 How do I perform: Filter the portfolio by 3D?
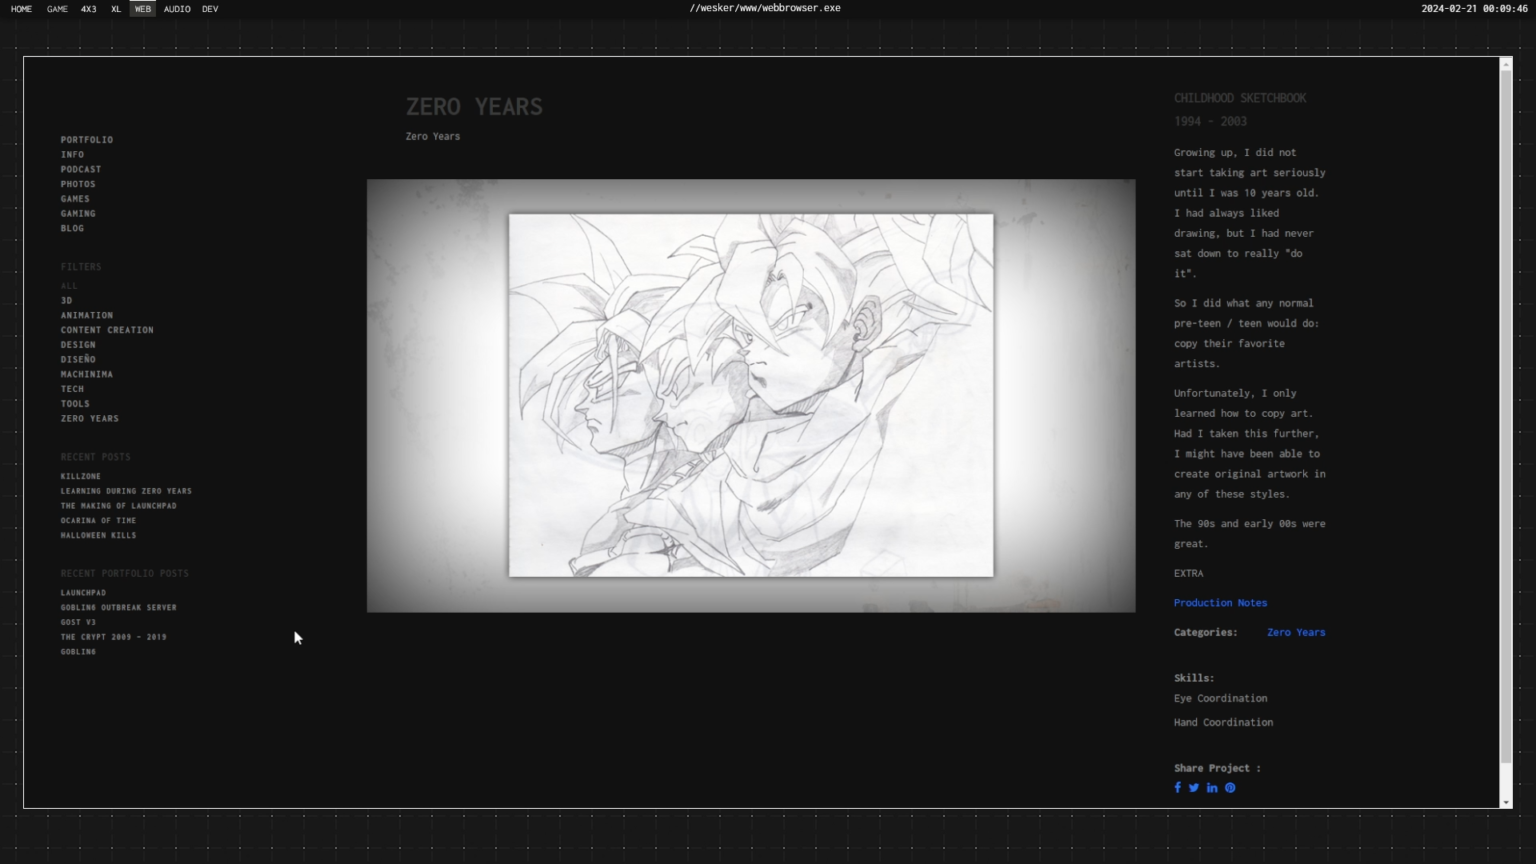(66, 300)
